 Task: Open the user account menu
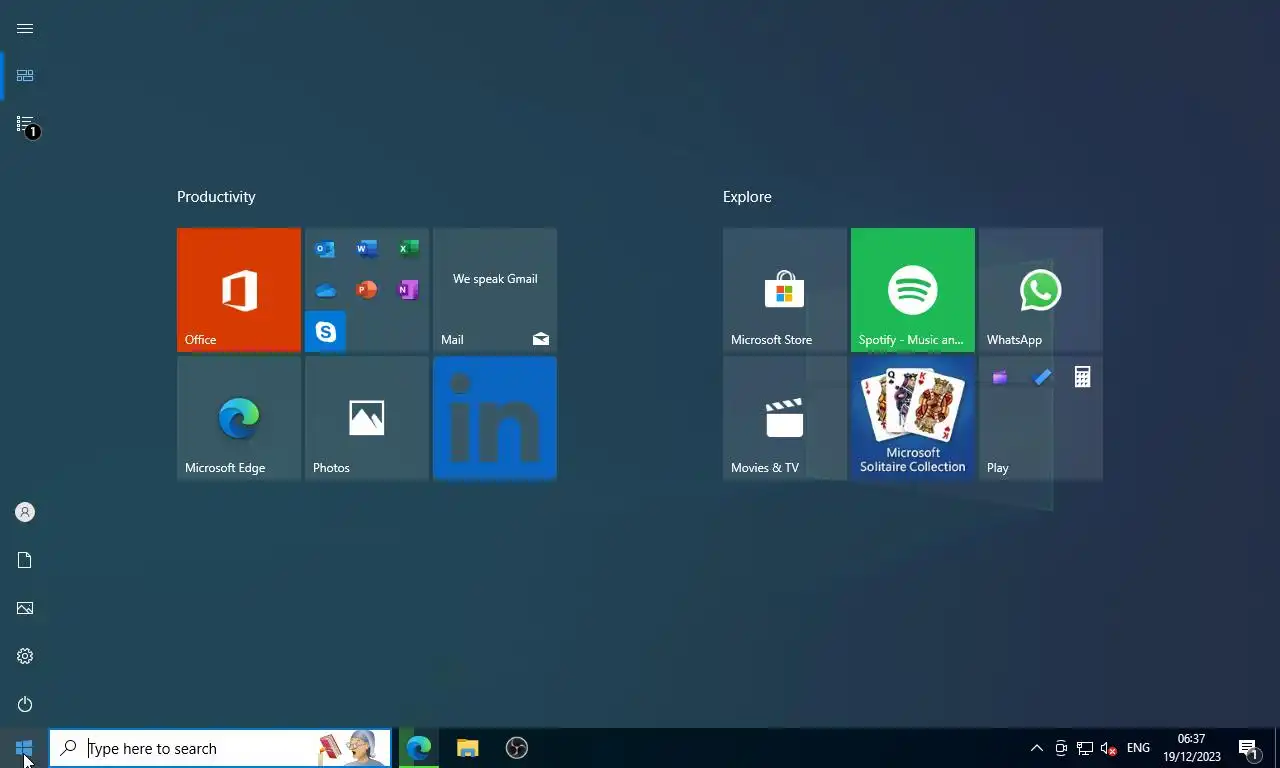tap(25, 512)
